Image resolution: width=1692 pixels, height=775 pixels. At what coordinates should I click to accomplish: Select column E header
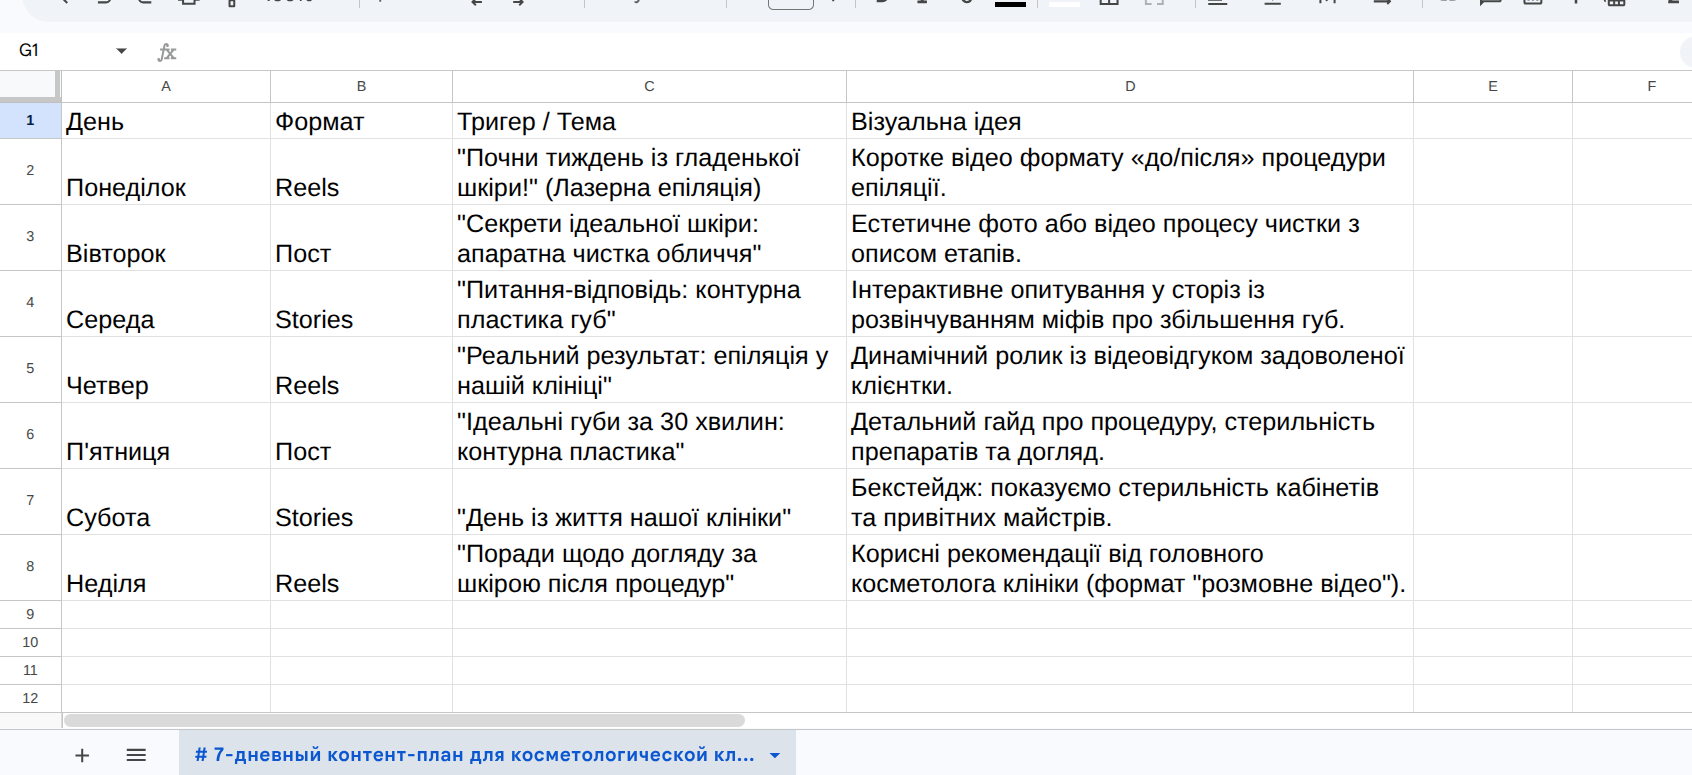point(1493,86)
